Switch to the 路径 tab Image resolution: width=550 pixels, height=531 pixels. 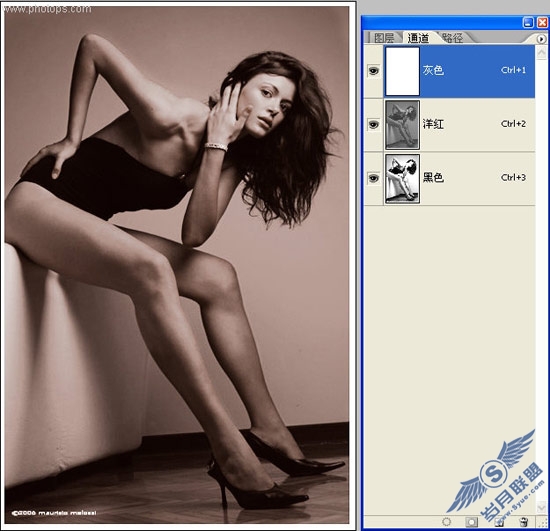click(x=452, y=38)
